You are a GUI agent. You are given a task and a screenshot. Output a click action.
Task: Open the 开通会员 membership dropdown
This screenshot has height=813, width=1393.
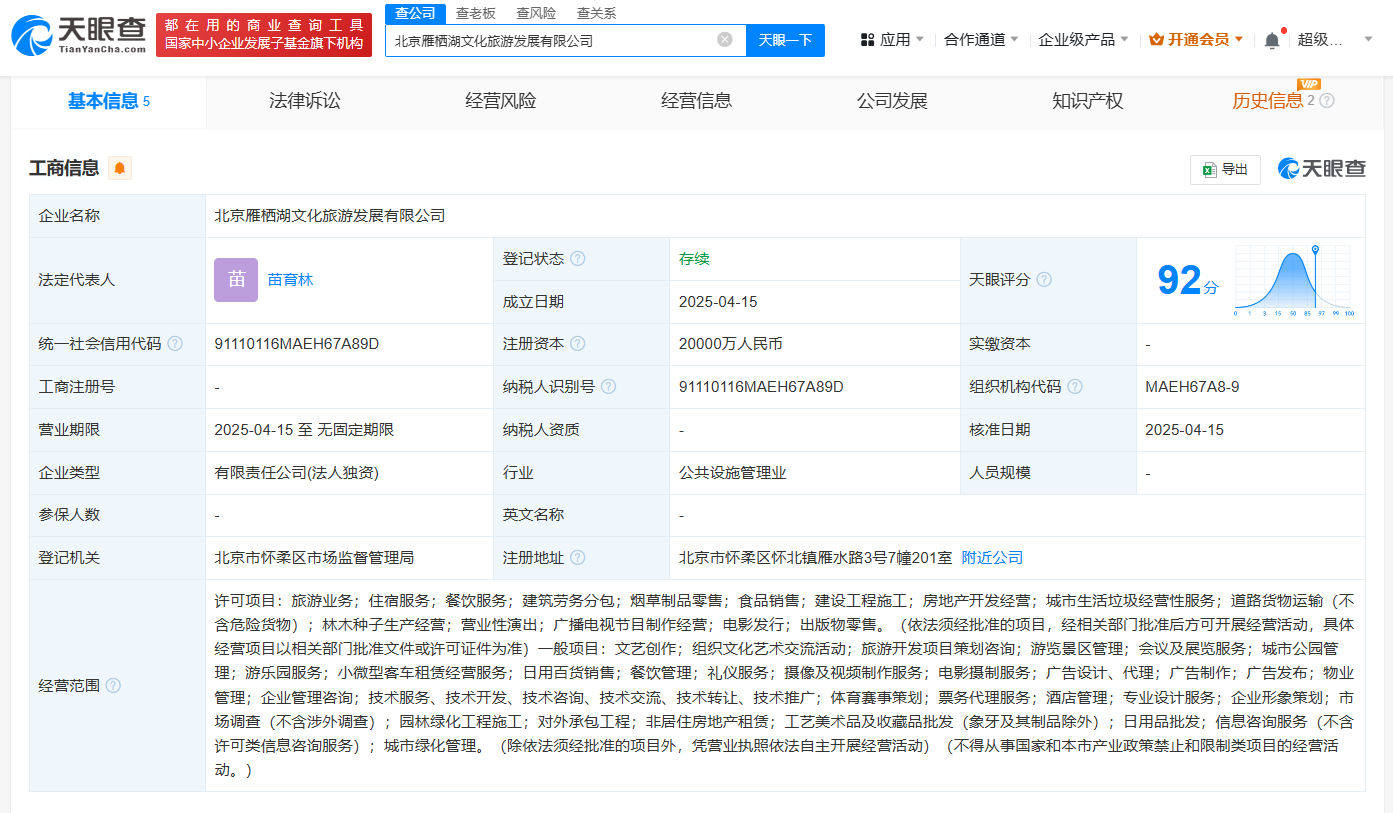pos(1197,40)
